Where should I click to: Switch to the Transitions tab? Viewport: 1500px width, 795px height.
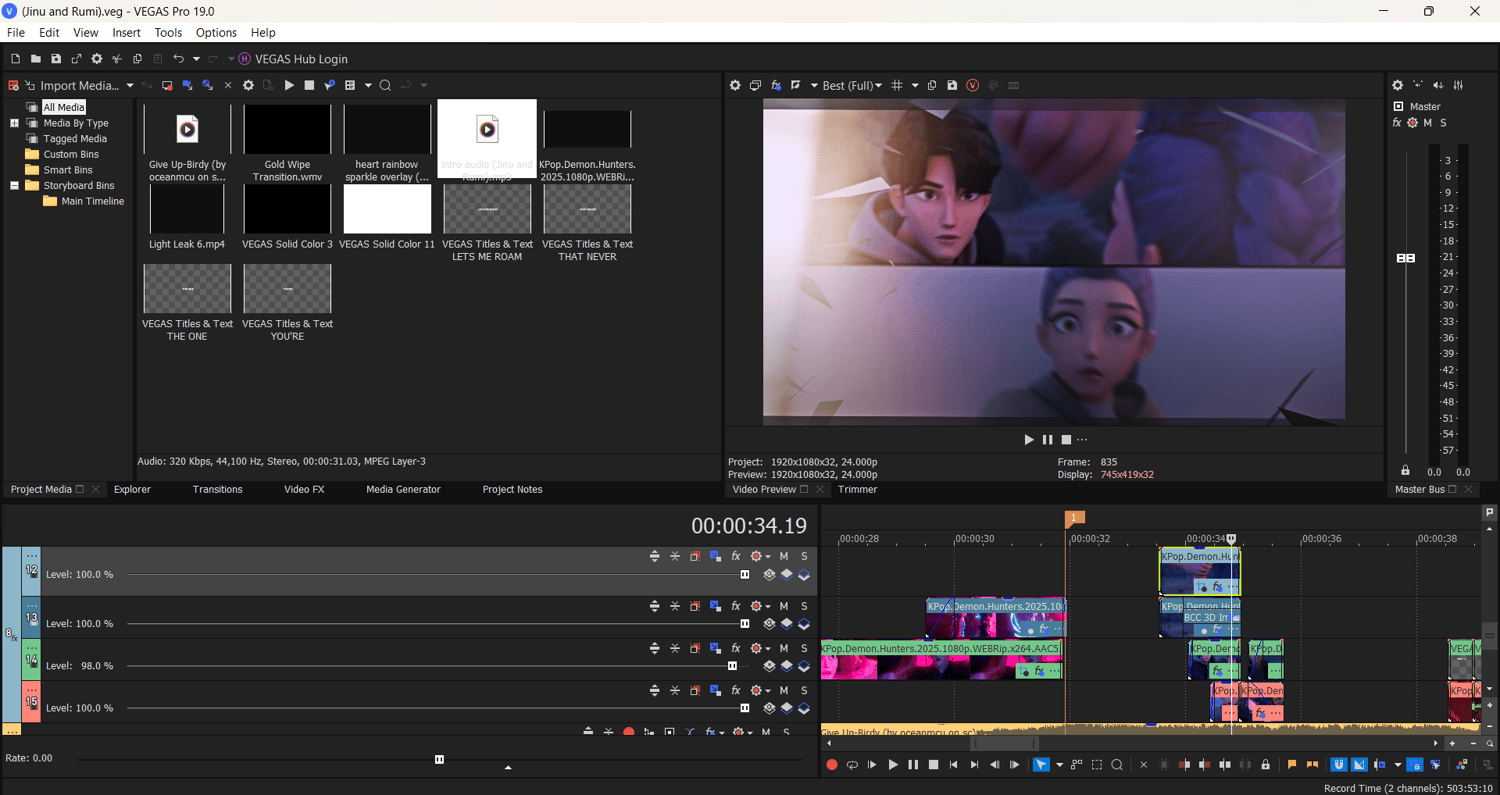(218, 489)
